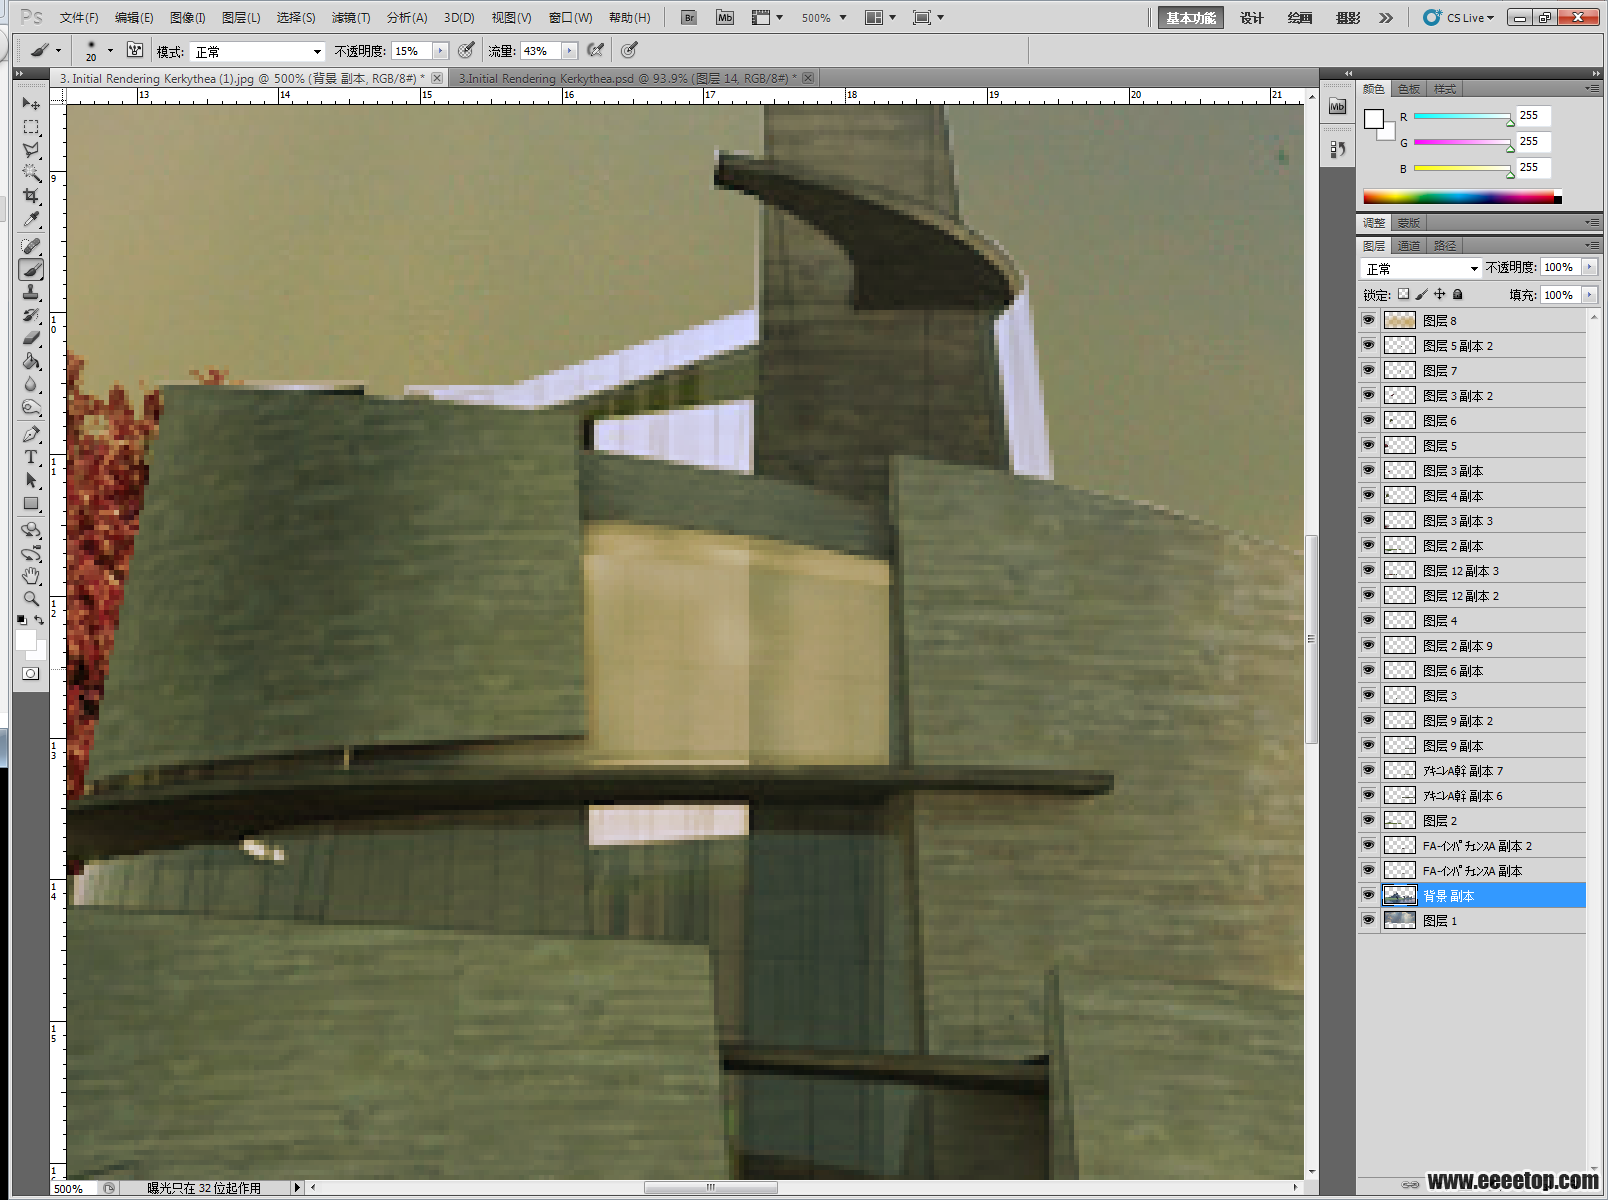Open the 图像(I) menu
1608x1200 pixels.
click(188, 18)
